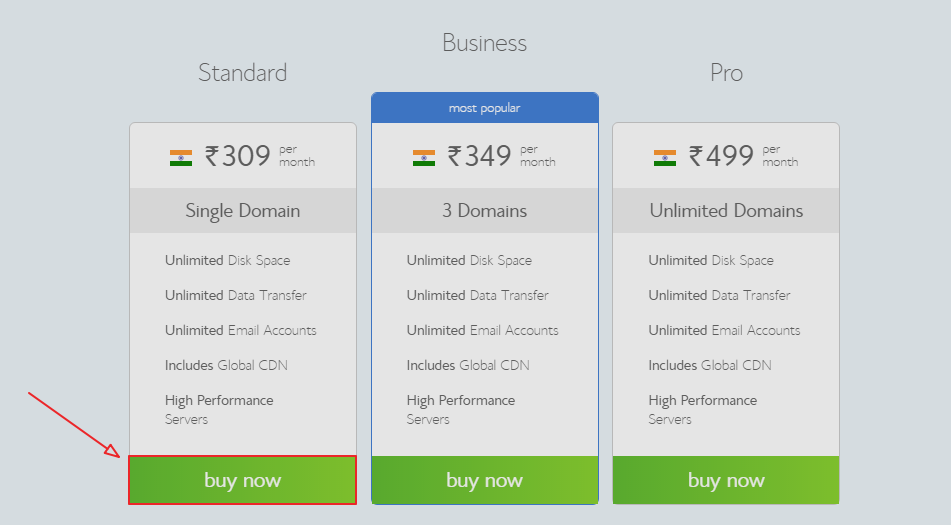Click the ₹499 per month price
951x525 pixels.
pos(743,156)
